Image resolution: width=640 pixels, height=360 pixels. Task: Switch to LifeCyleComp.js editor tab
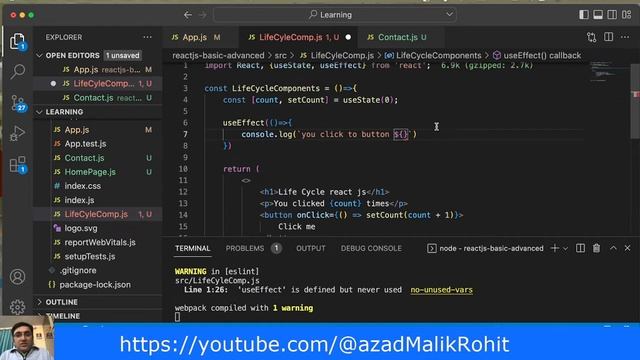[298, 37]
